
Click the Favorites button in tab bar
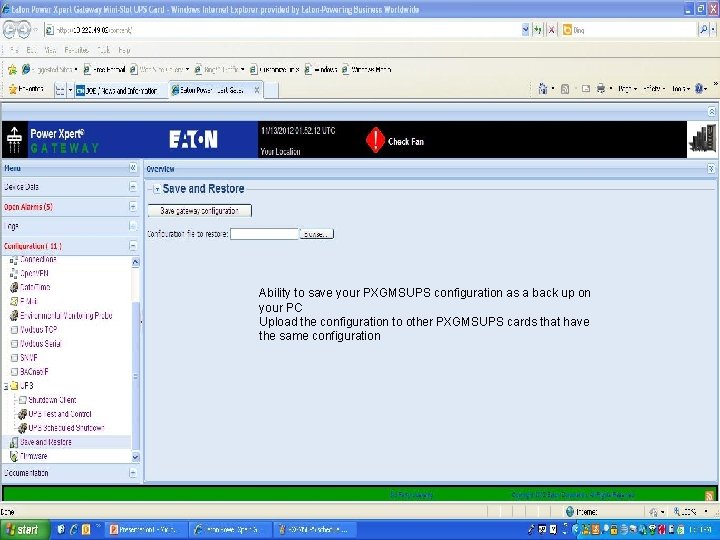[27, 89]
